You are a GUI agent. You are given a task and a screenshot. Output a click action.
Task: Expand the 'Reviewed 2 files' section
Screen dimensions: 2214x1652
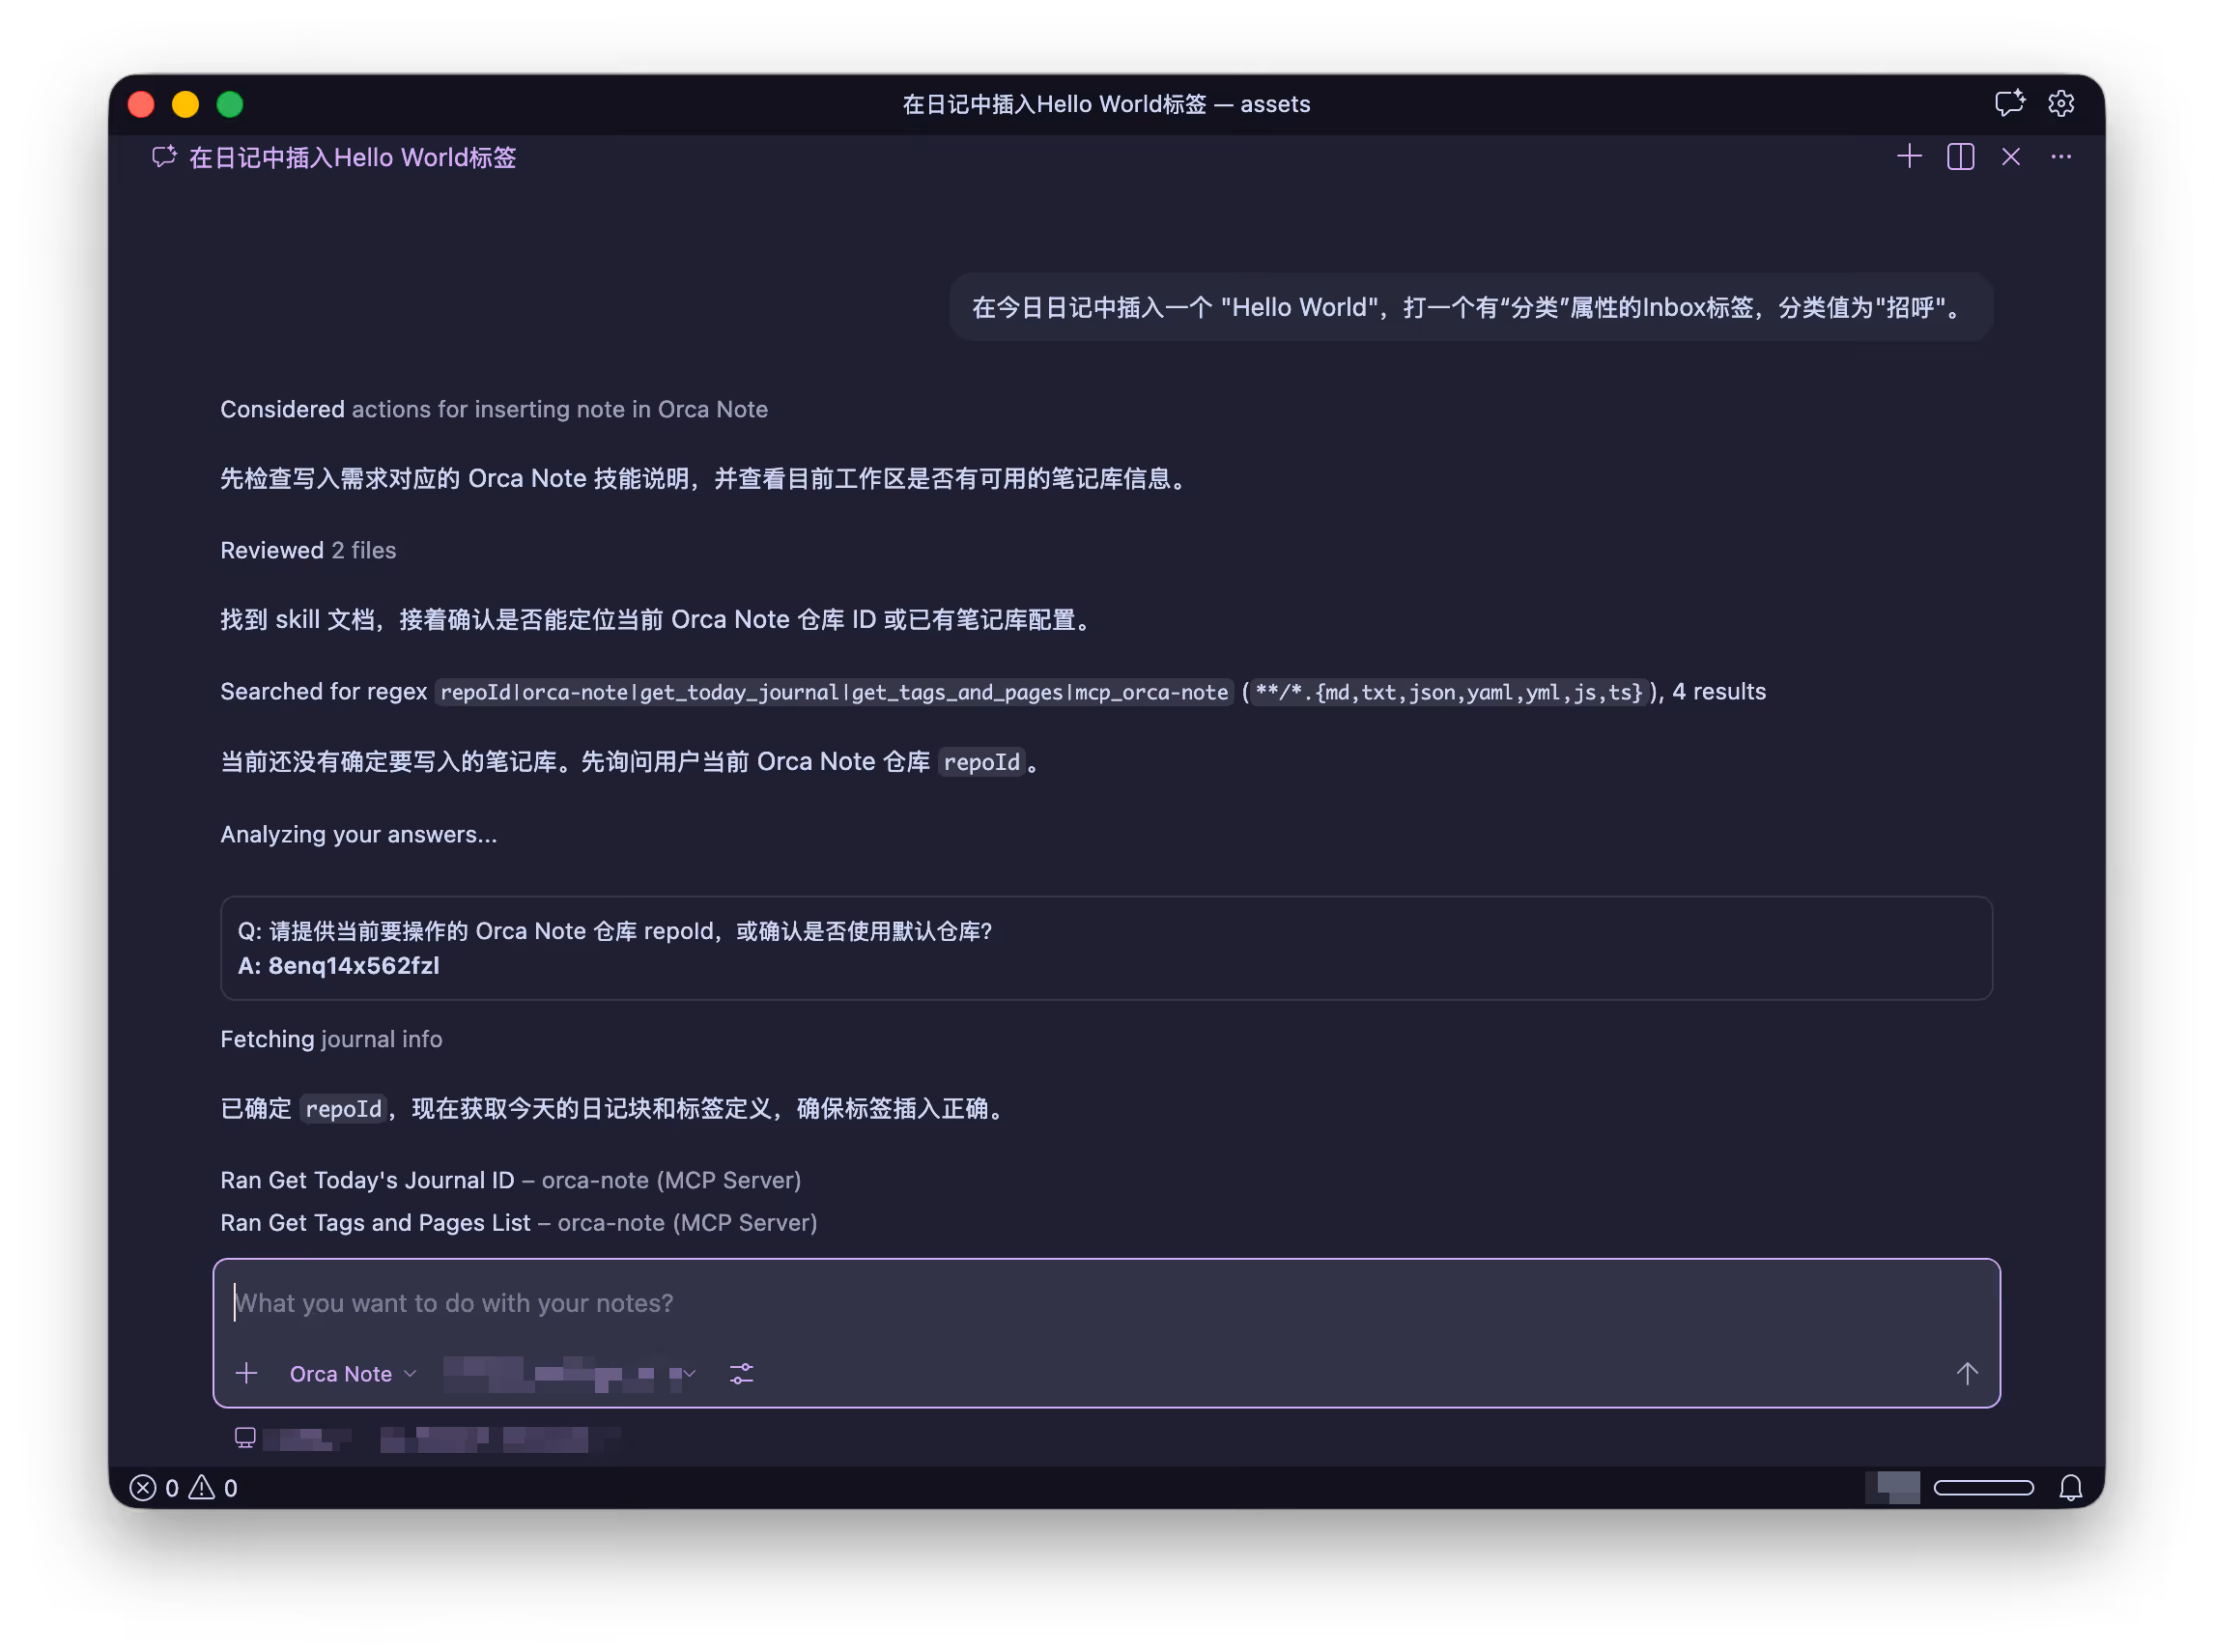tap(308, 550)
